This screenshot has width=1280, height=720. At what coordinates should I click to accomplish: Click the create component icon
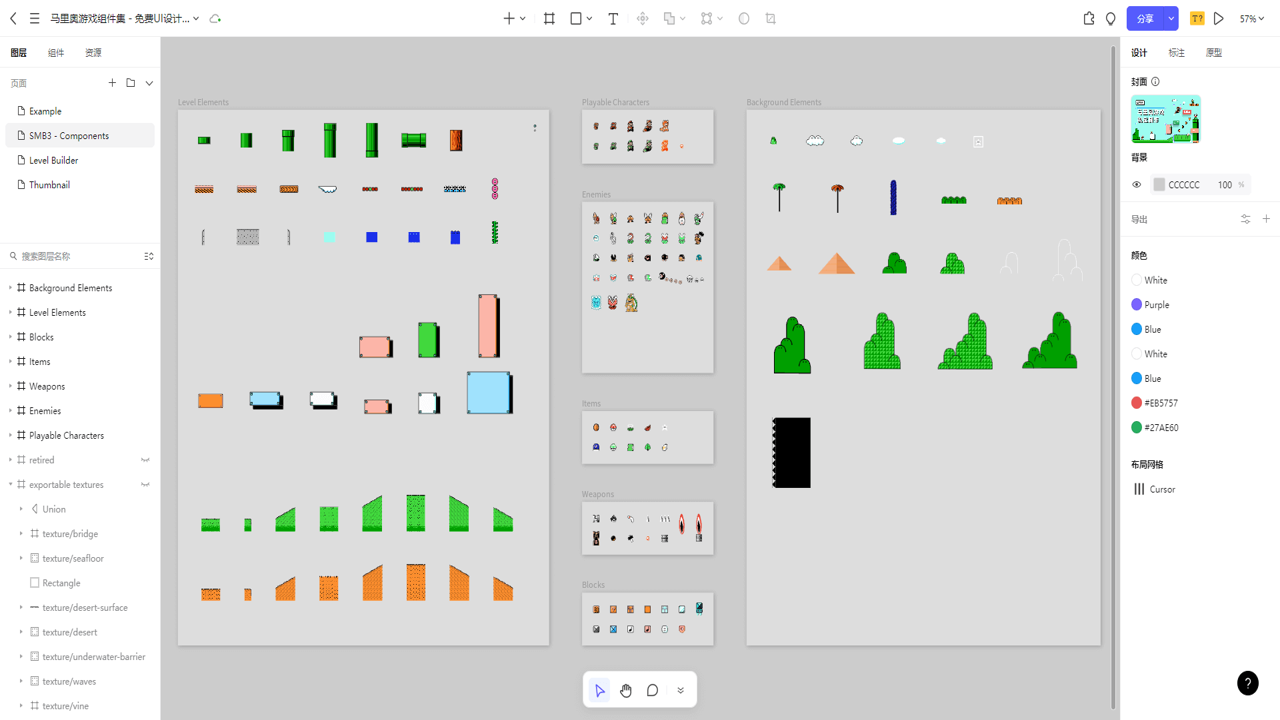[643, 18]
